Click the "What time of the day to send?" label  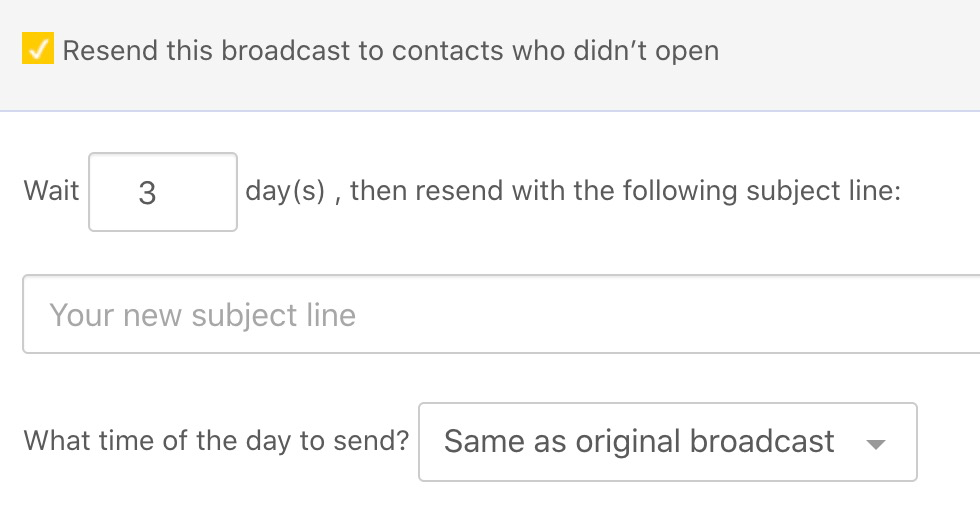click(216, 441)
